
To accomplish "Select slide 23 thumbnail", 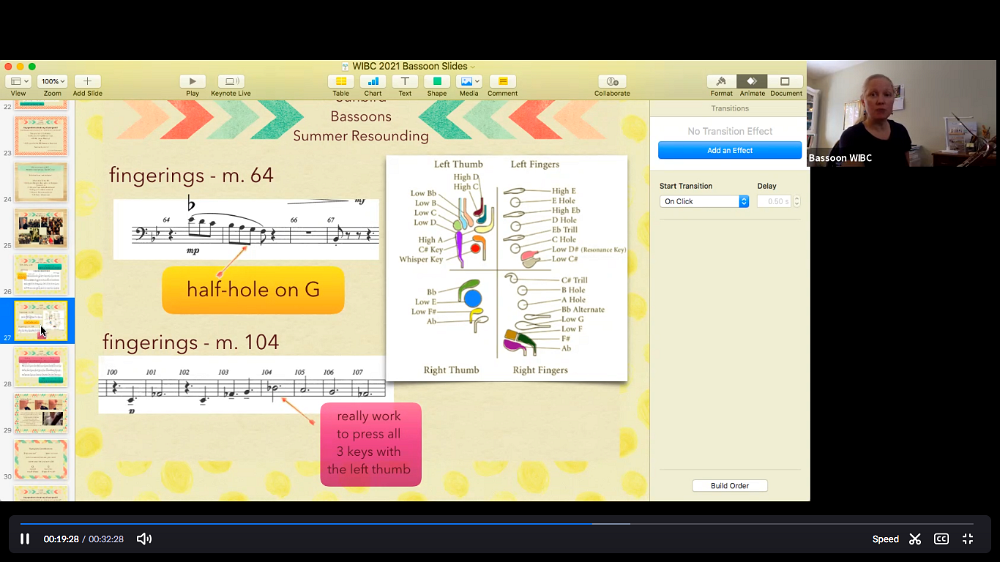I will point(41,135).
